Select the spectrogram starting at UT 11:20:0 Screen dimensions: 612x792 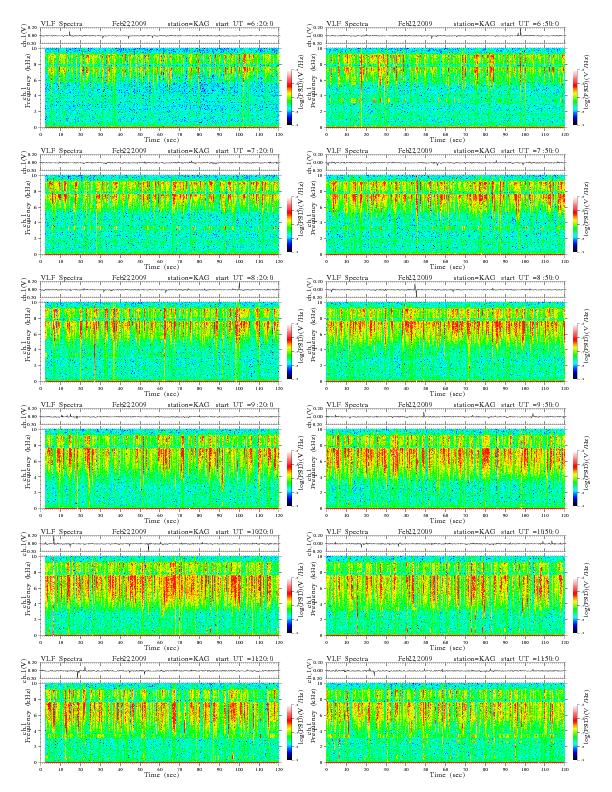coord(160,723)
